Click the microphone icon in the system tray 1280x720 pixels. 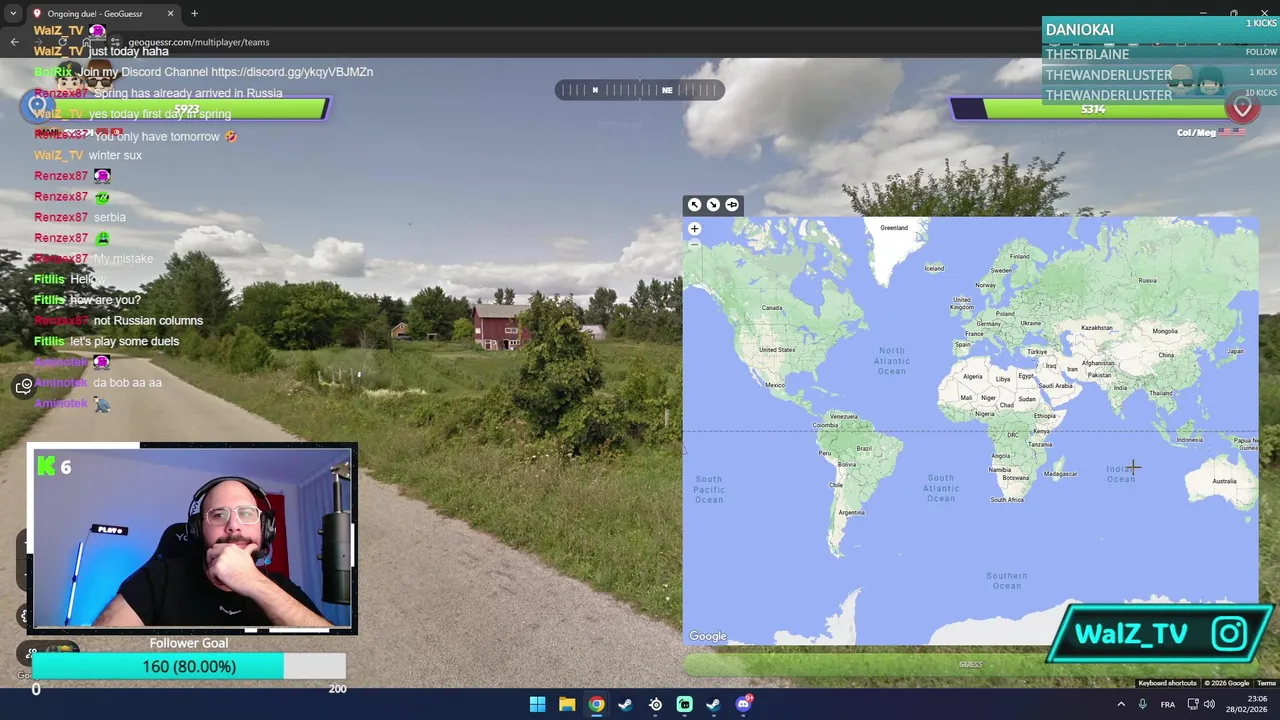1142,705
